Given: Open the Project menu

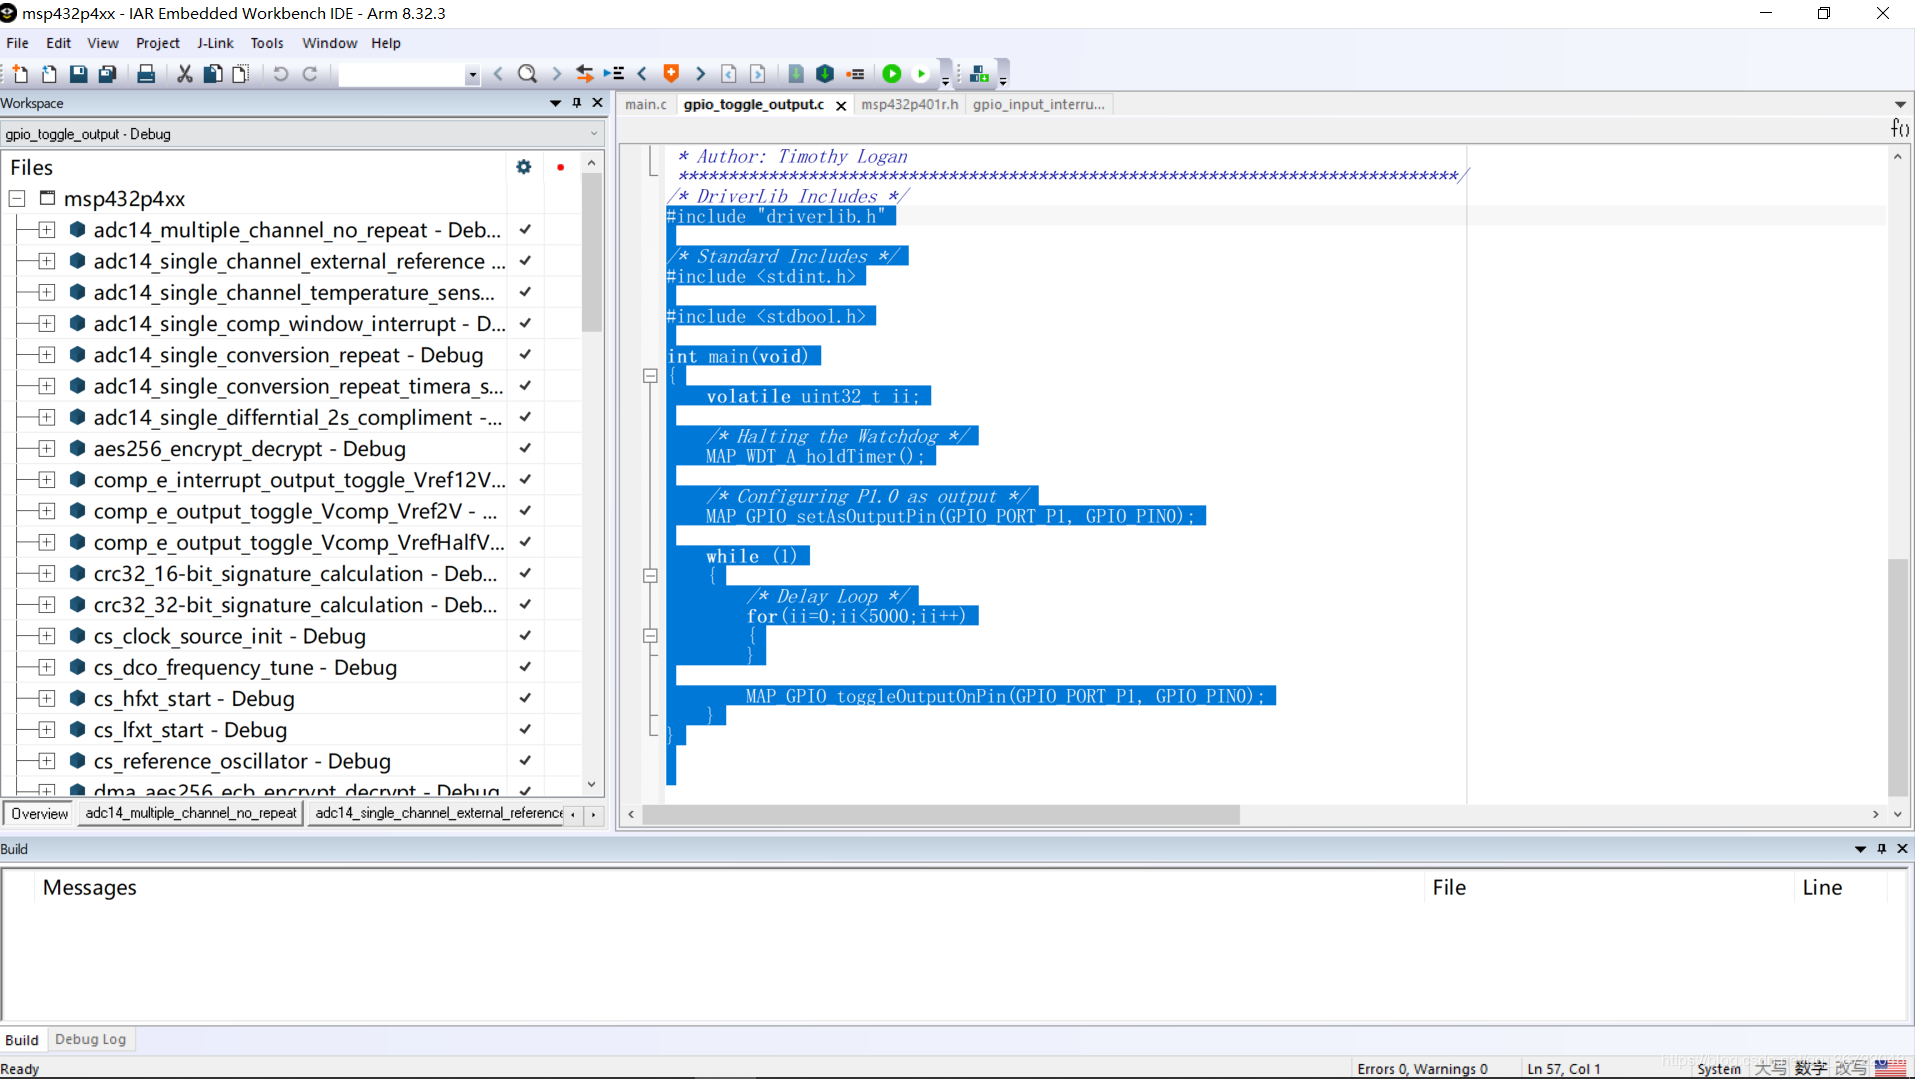Looking at the screenshot, I should point(157,43).
